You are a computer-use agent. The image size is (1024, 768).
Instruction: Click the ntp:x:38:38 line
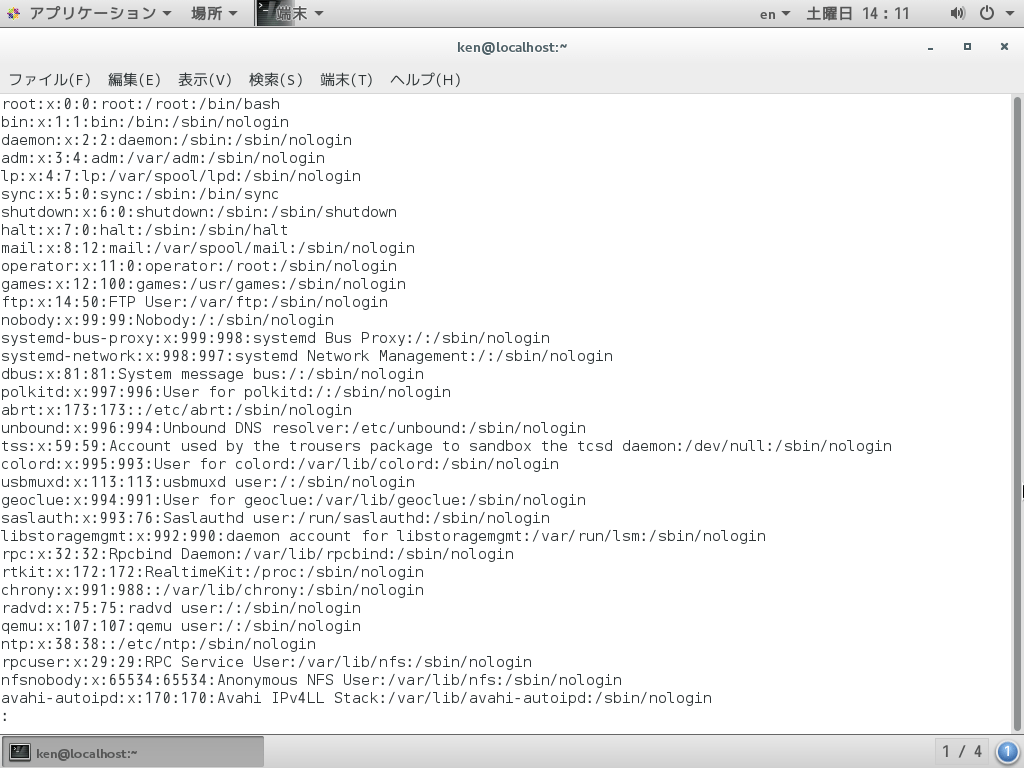[x=159, y=644]
